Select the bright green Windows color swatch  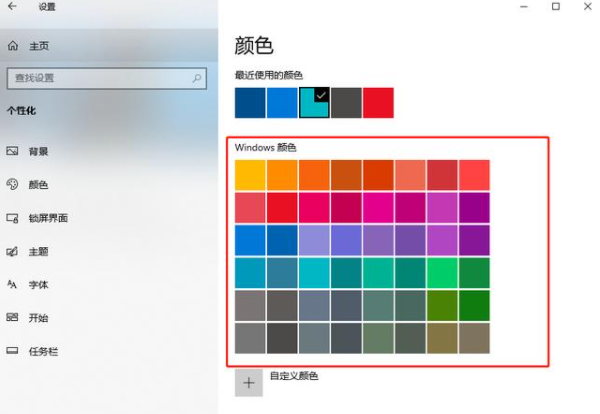pos(441,272)
